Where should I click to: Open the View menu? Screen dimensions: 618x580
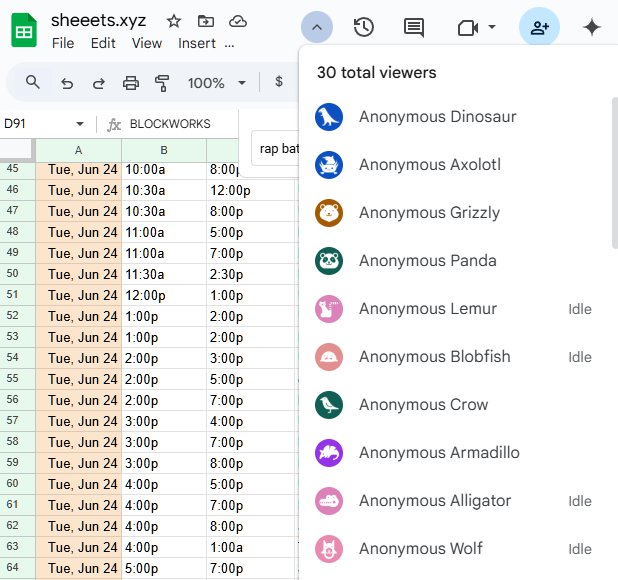[x=147, y=43]
